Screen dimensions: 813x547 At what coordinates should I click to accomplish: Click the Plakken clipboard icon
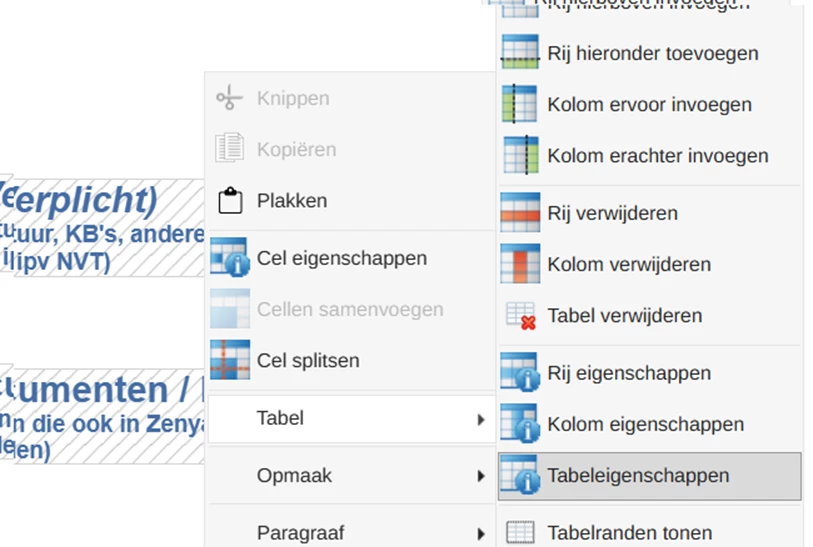230,201
